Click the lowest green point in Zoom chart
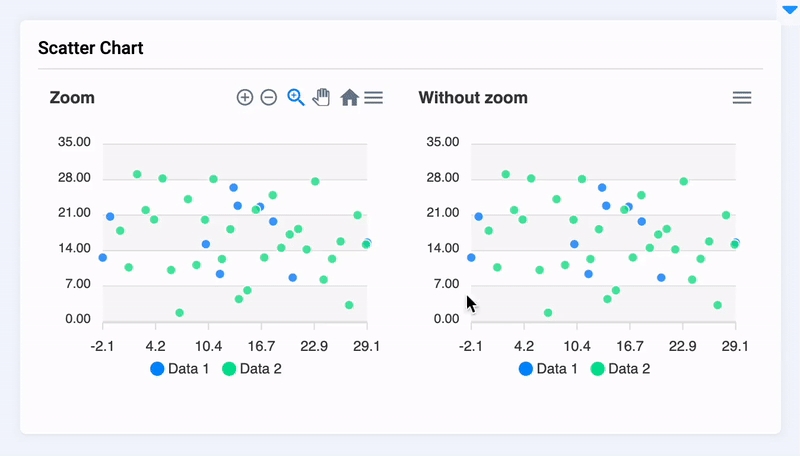 click(x=180, y=313)
